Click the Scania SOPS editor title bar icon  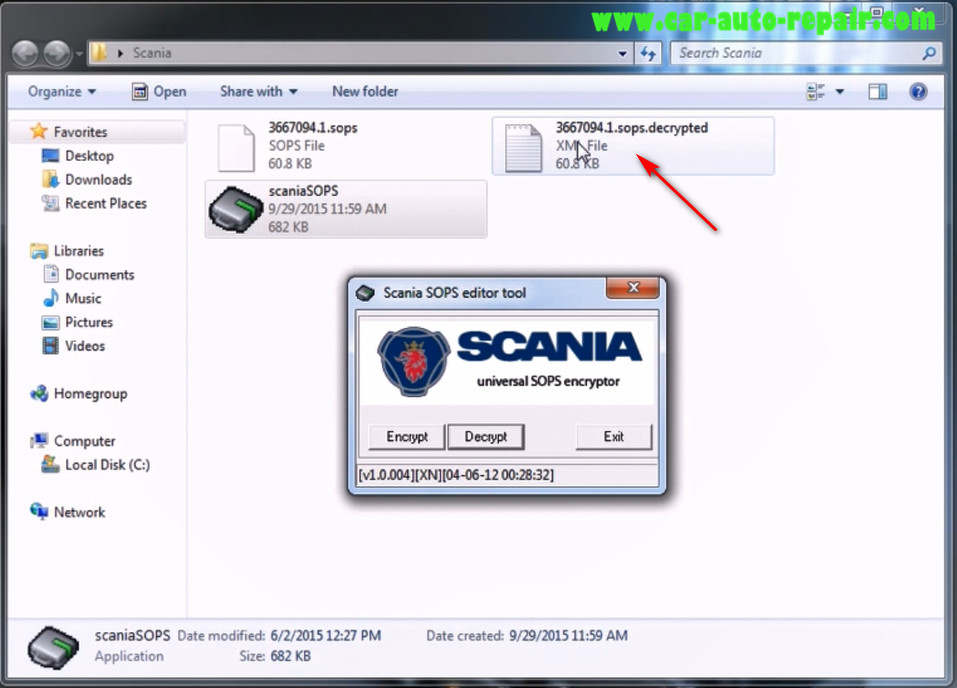[365, 293]
